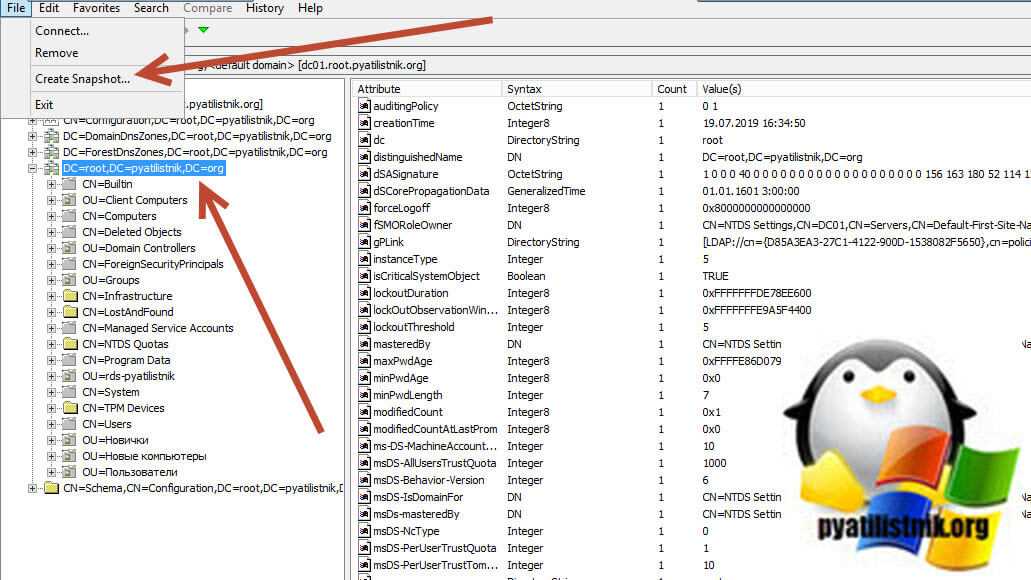
Task: Click the msDS-Behavior-Version attribute icon
Action: pos(364,480)
